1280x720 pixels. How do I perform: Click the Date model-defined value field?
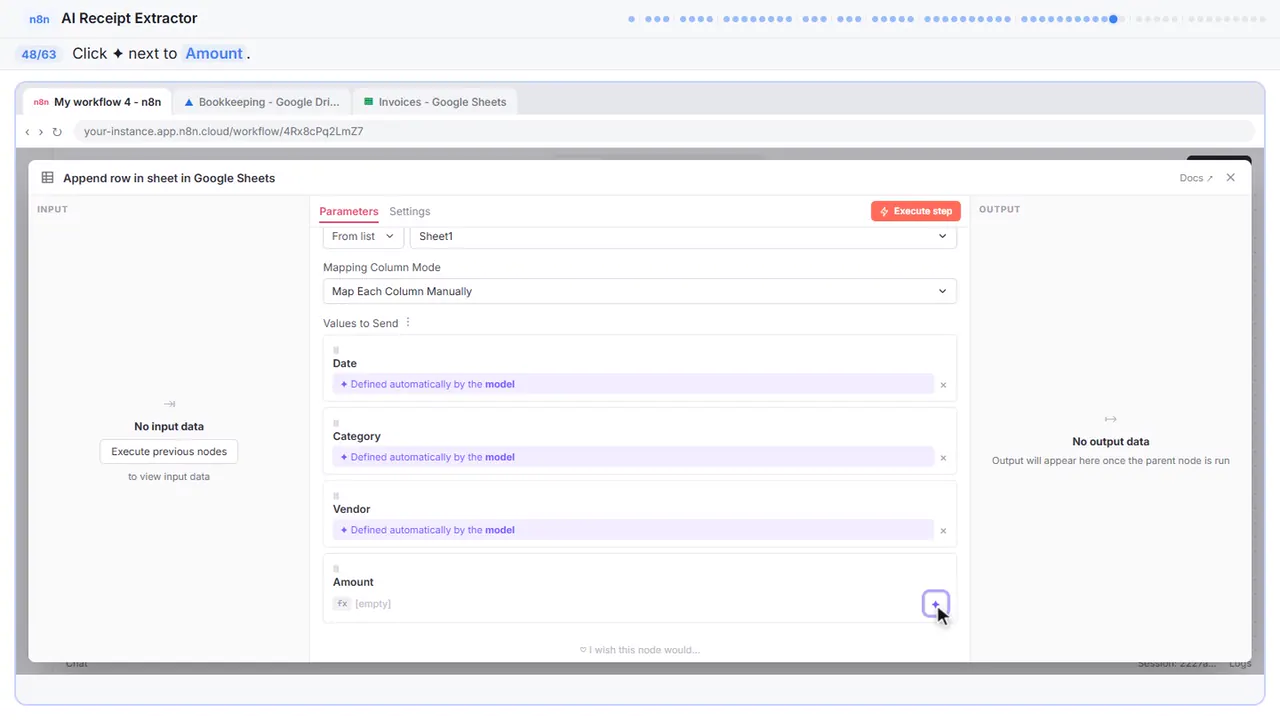click(633, 384)
